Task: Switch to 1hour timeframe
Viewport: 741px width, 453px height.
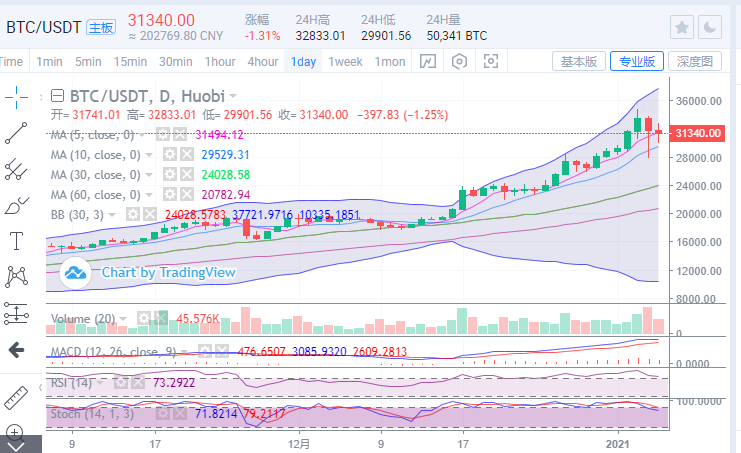Action: point(220,61)
